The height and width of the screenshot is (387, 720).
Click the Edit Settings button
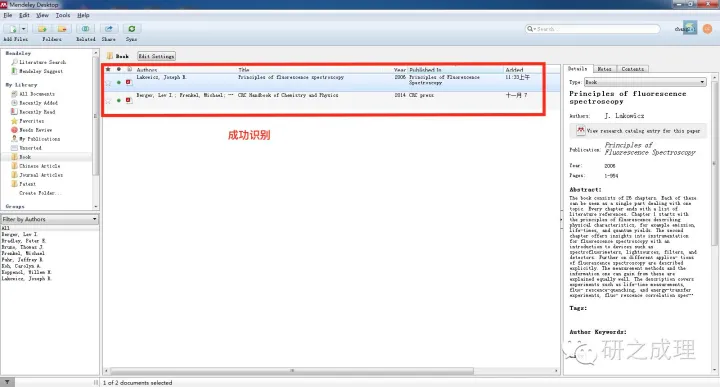coord(157,56)
